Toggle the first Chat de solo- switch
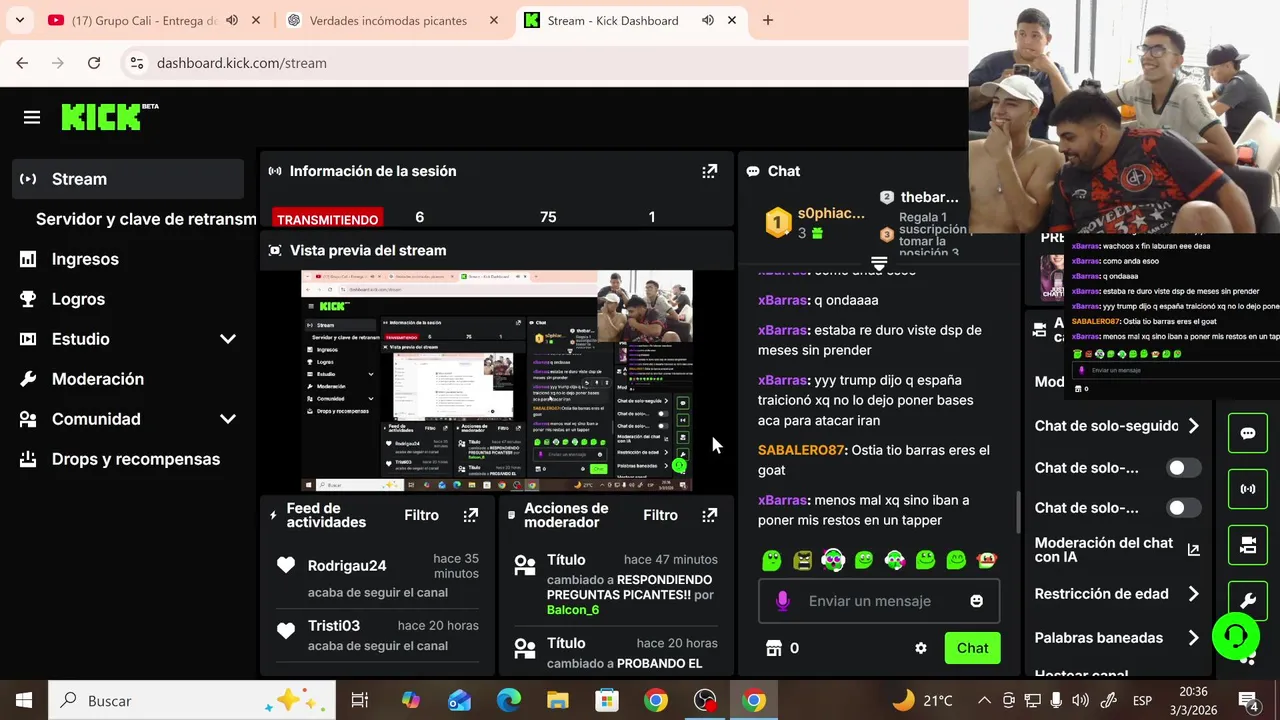 (x=1184, y=468)
